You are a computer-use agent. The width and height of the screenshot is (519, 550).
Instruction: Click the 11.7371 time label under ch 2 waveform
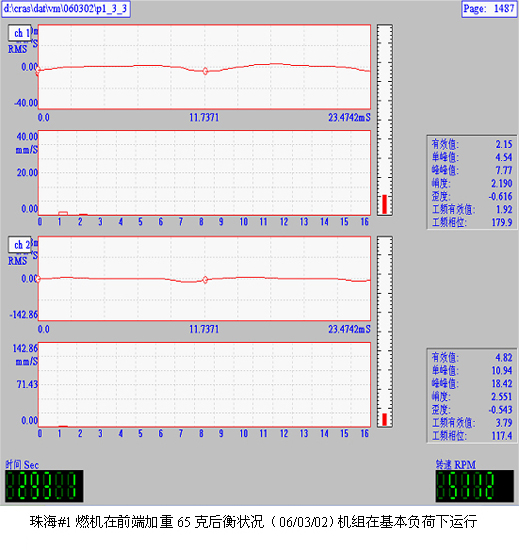pyautogui.click(x=204, y=329)
